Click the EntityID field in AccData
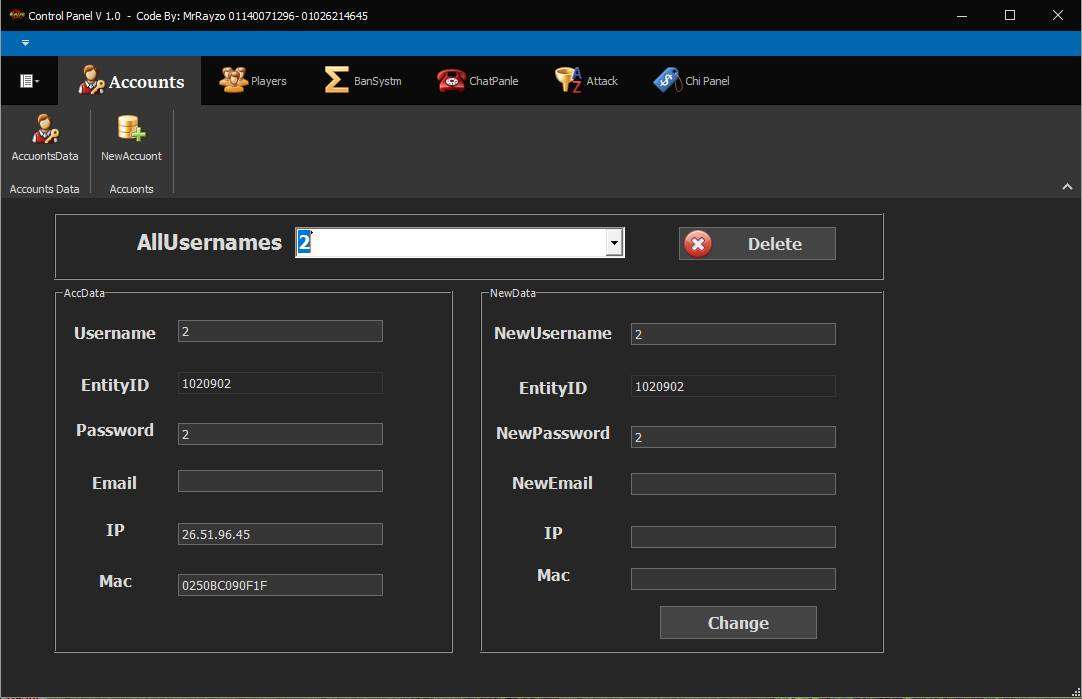 (280, 383)
